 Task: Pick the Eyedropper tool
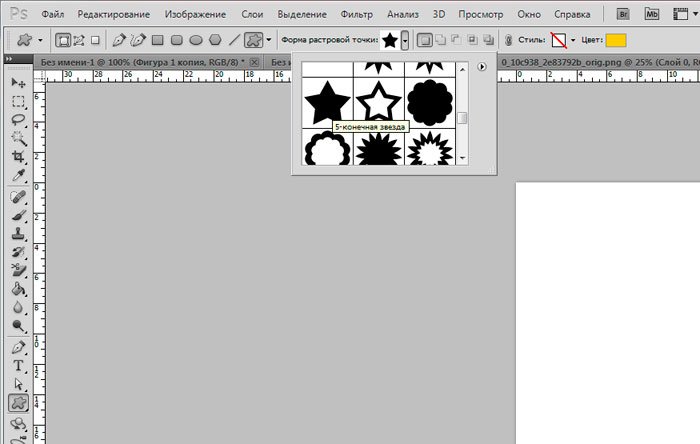18,176
